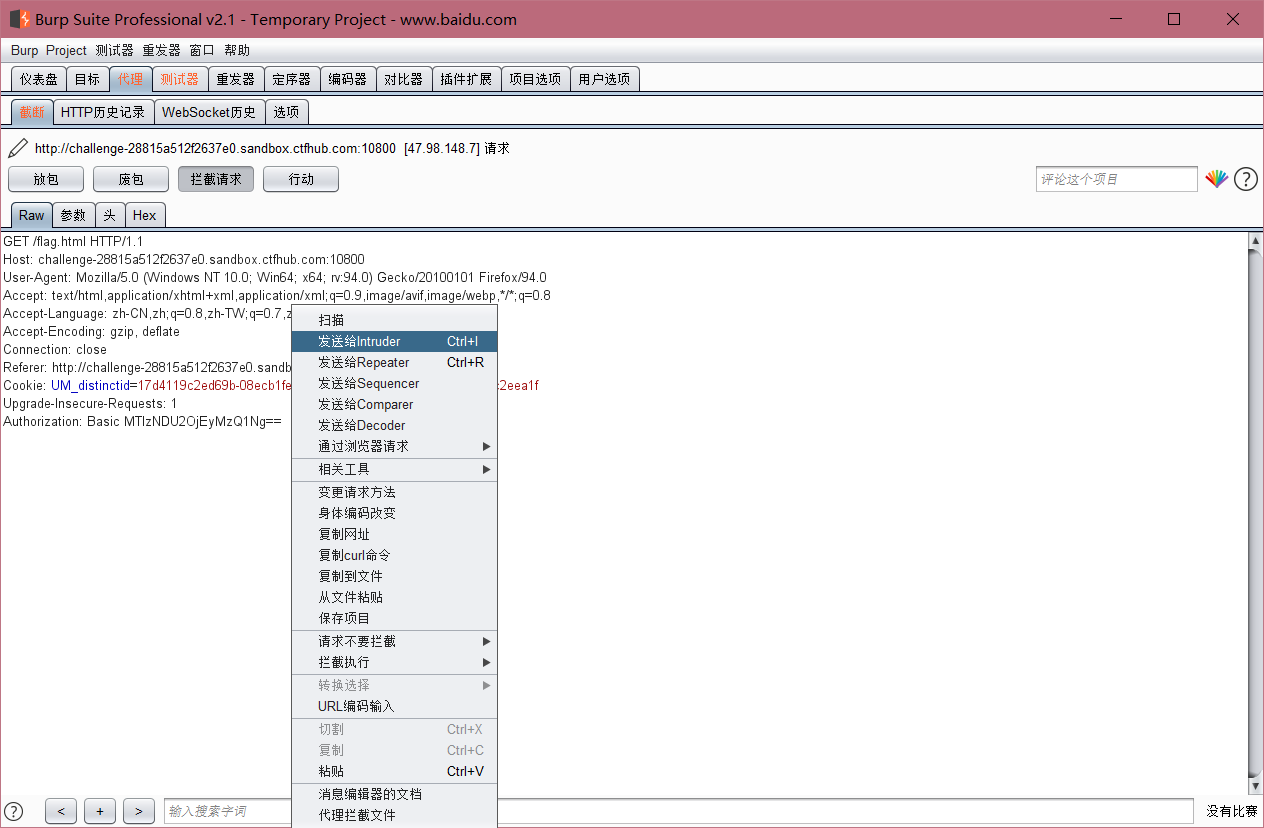
Task: Open the rainbow highlight color picker
Action: pyautogui.click(x=1216, y=178)
